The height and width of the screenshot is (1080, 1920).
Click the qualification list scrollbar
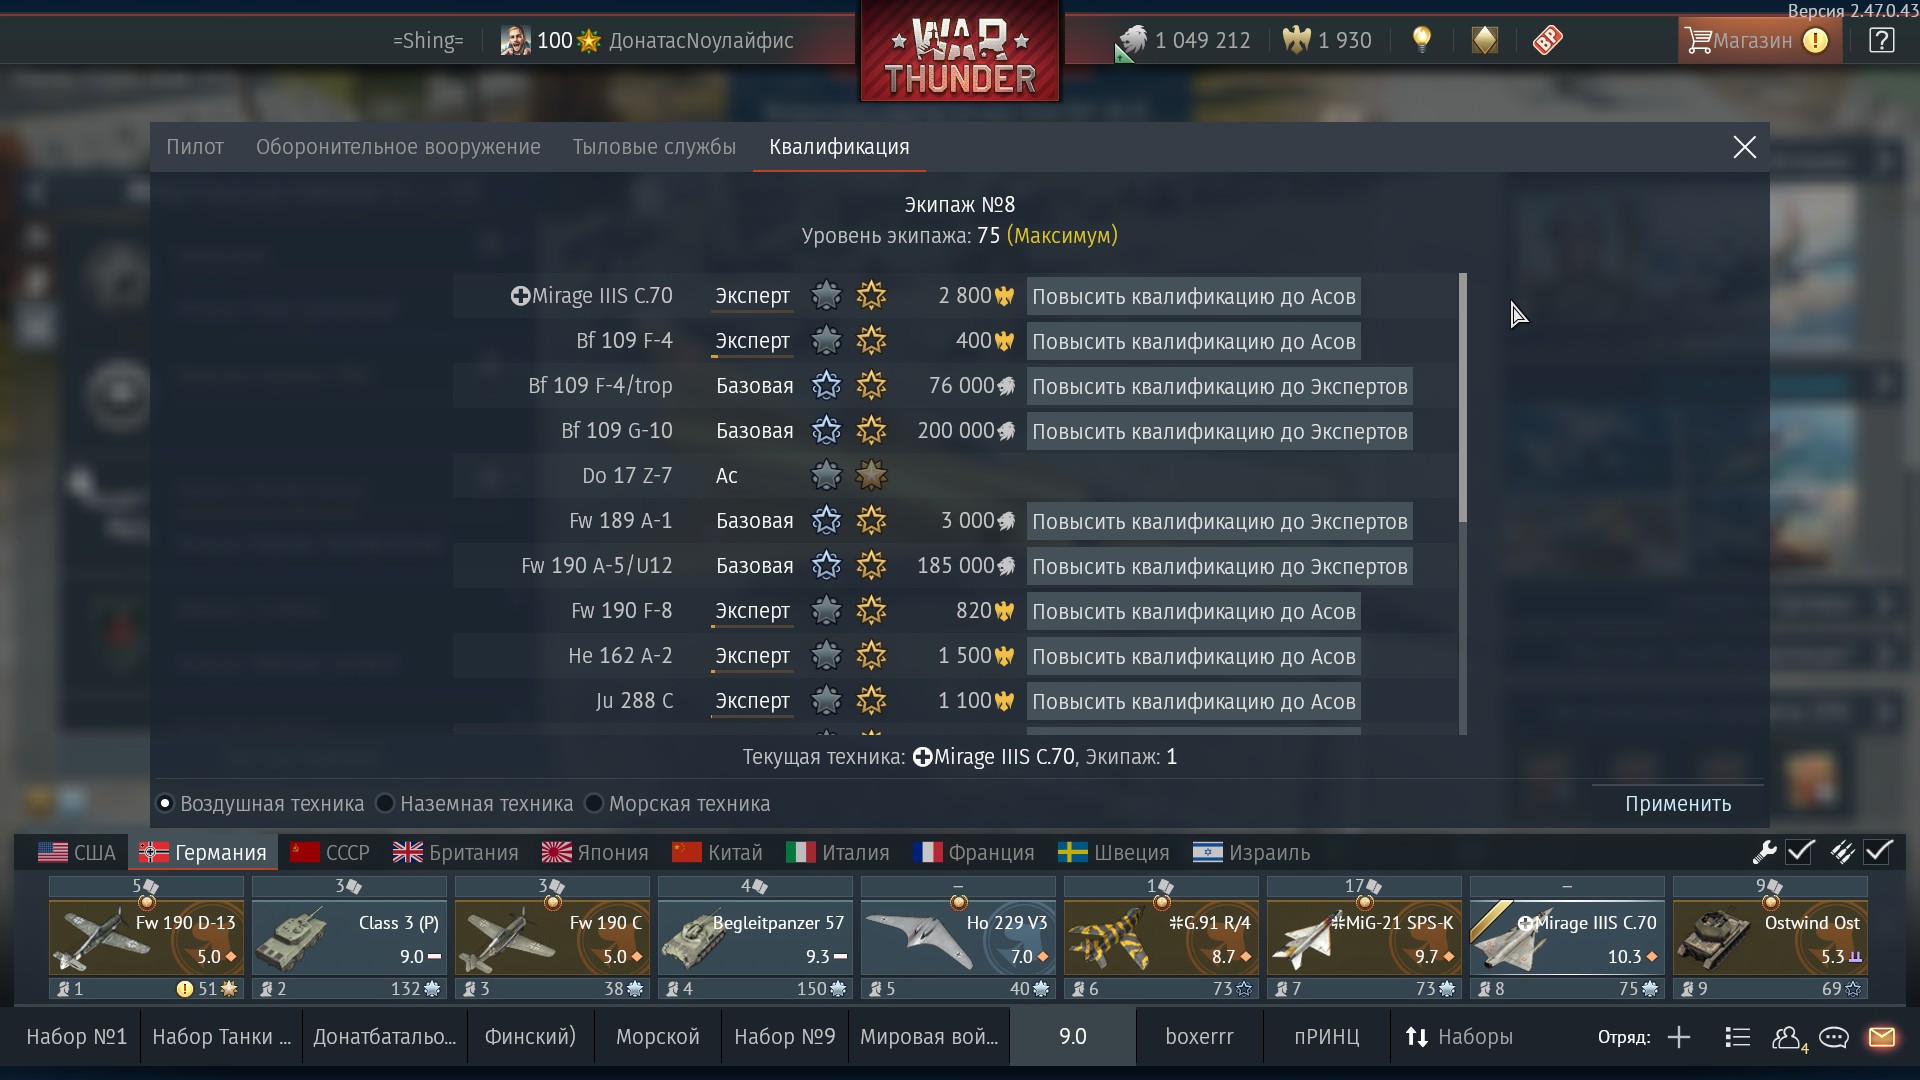(x=1463, y=398)
